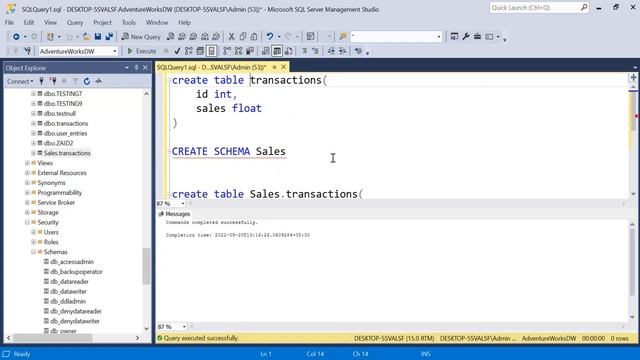Copy selection using the copy icon
The width and height of the screenshot is (640, 360).
[243, 37]
